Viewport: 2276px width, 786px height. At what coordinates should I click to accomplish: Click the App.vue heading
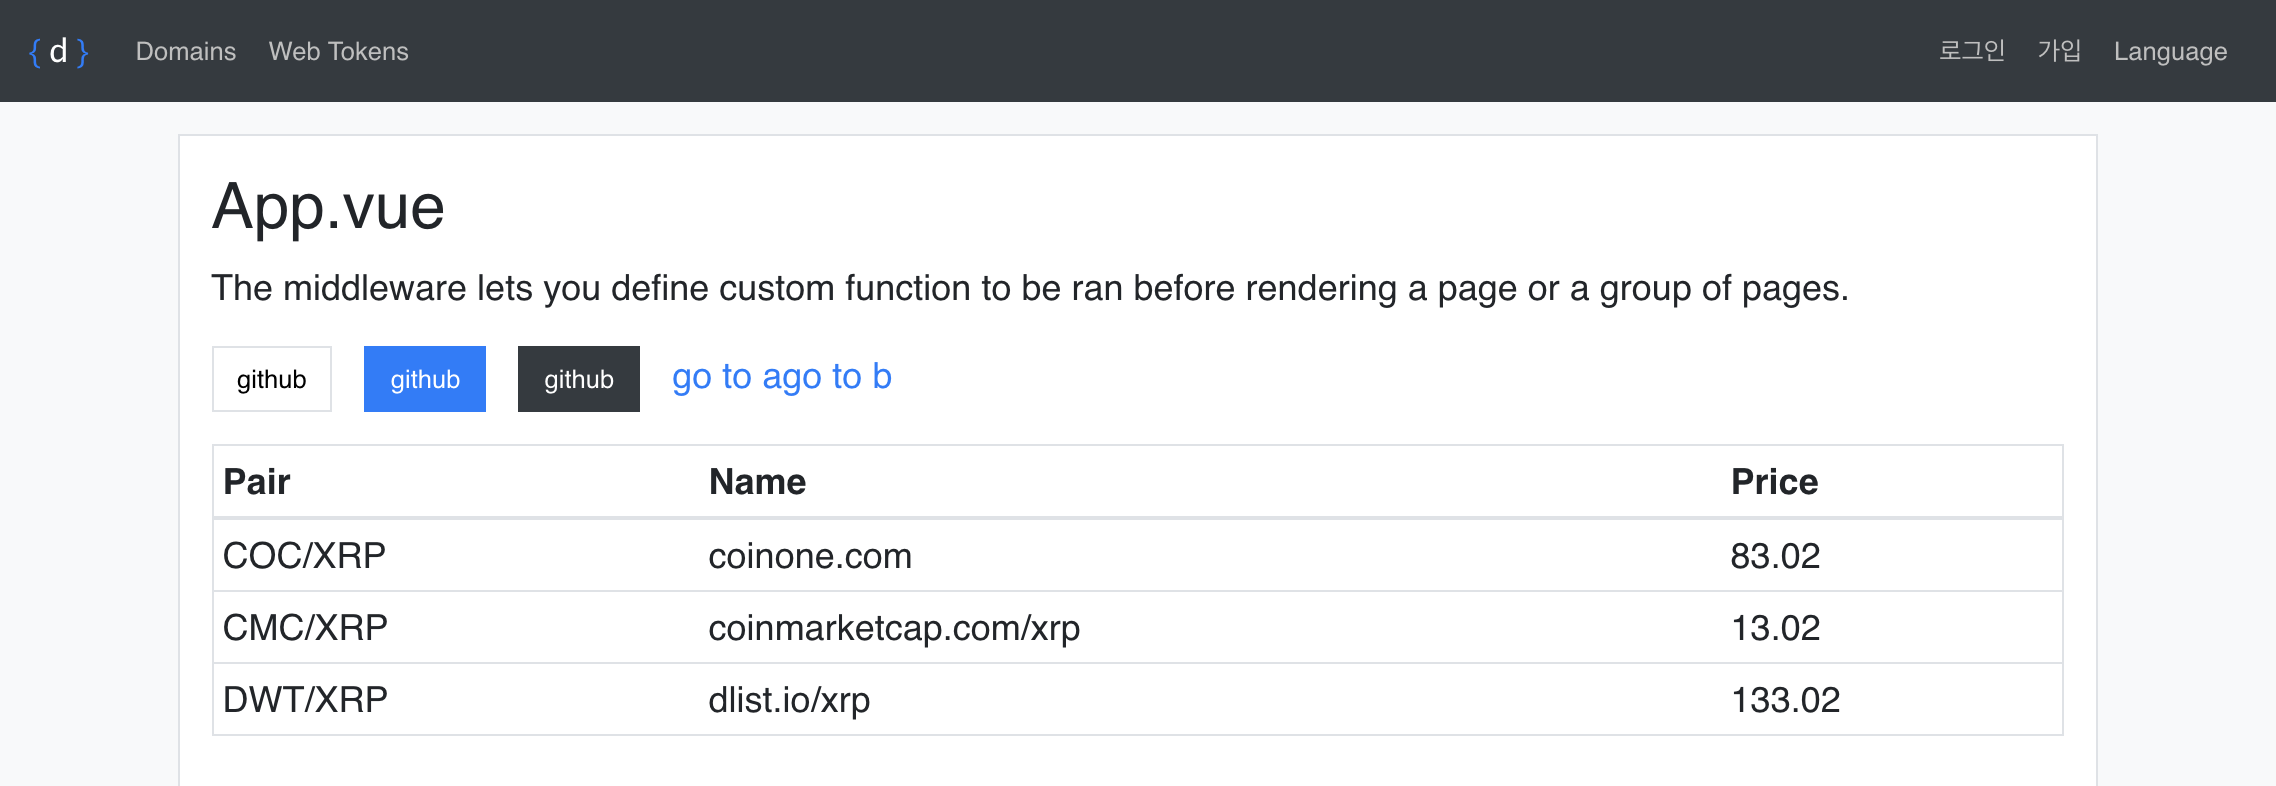(x=328, y=207)
